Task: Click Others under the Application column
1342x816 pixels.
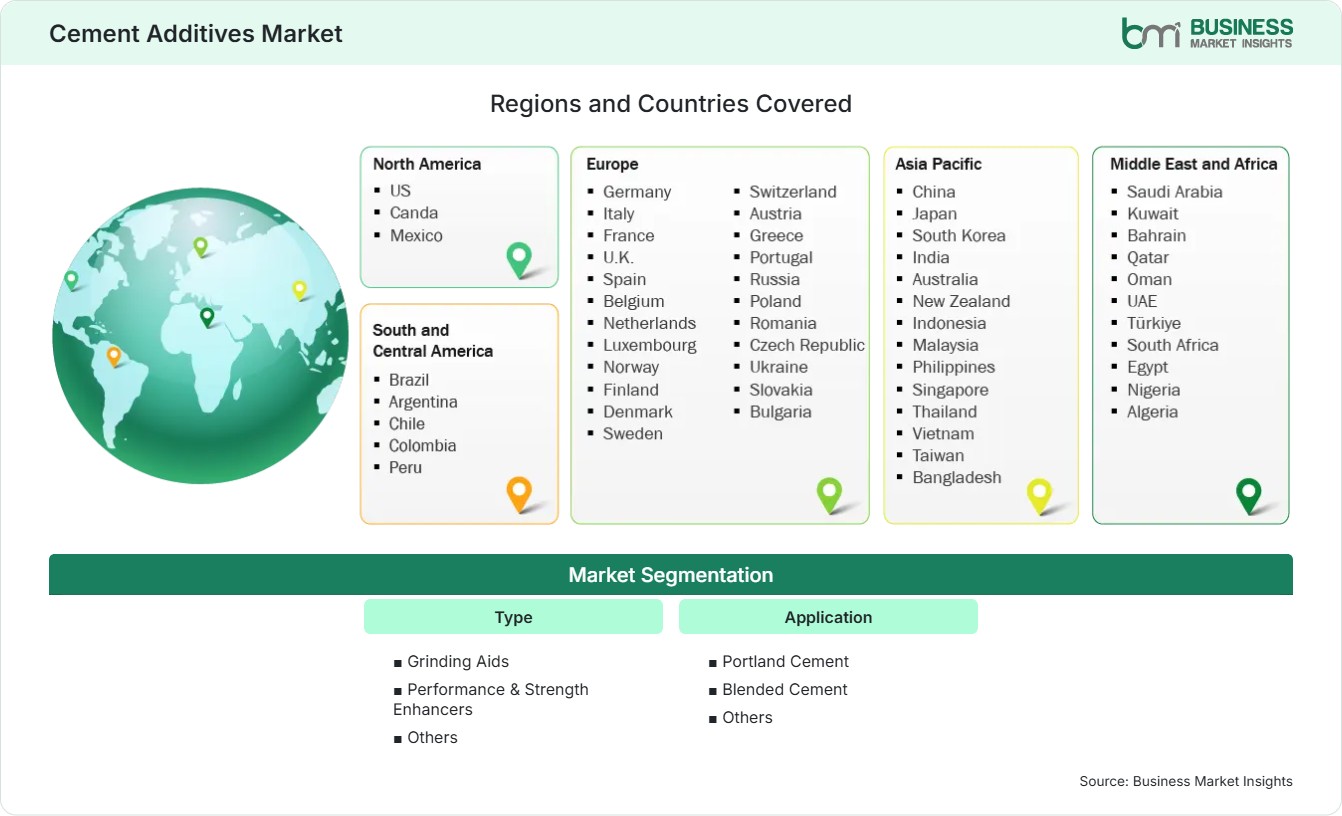Action: tap(748, 717)
